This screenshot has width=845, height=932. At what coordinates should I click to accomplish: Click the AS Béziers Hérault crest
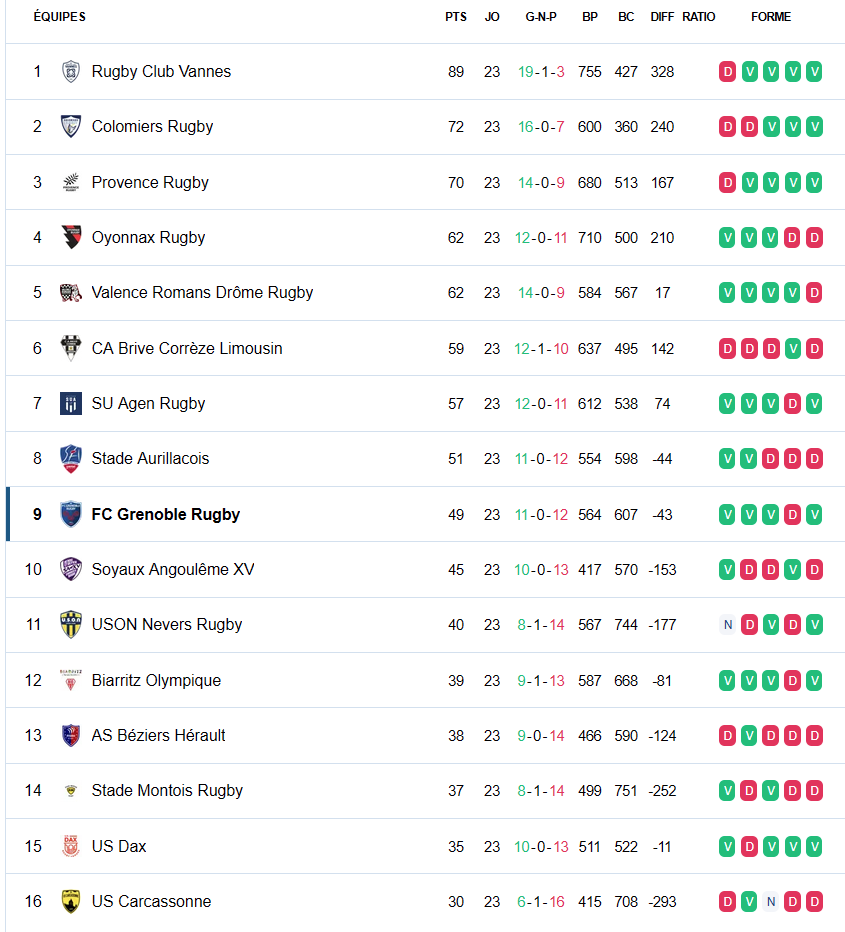[x=70, y=736]
